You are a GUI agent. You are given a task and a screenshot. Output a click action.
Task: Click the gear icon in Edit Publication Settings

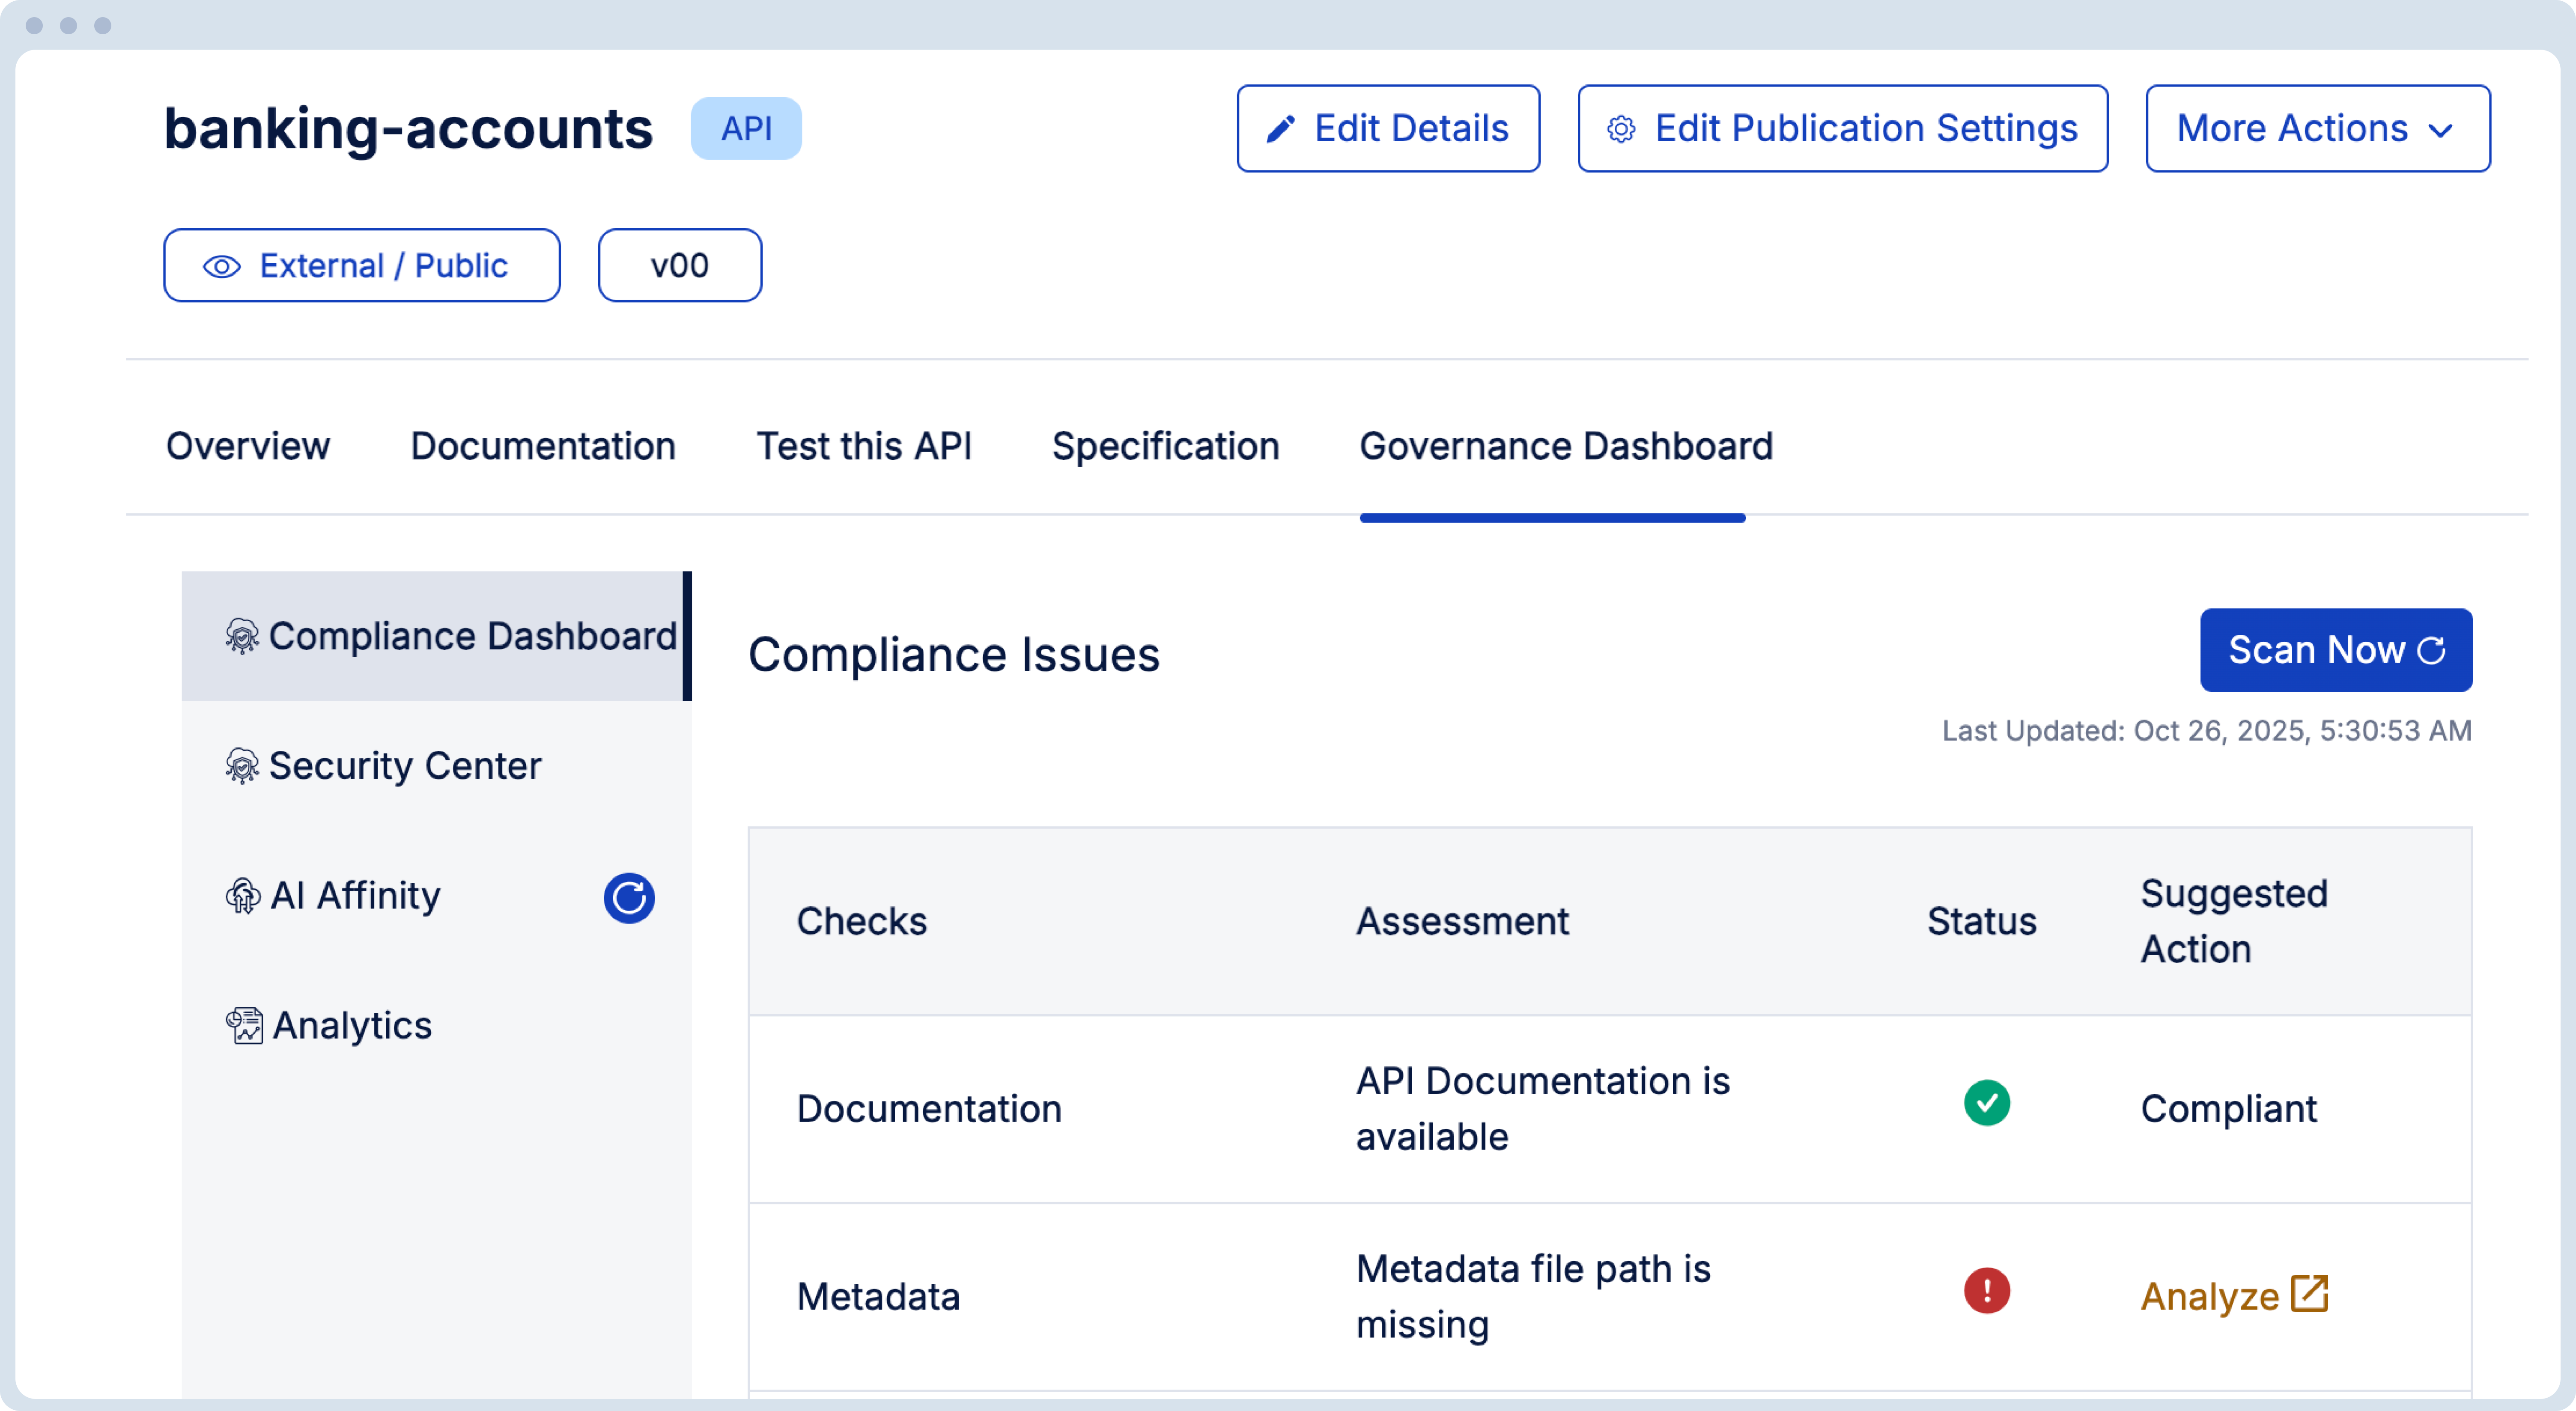(1621, 129)
